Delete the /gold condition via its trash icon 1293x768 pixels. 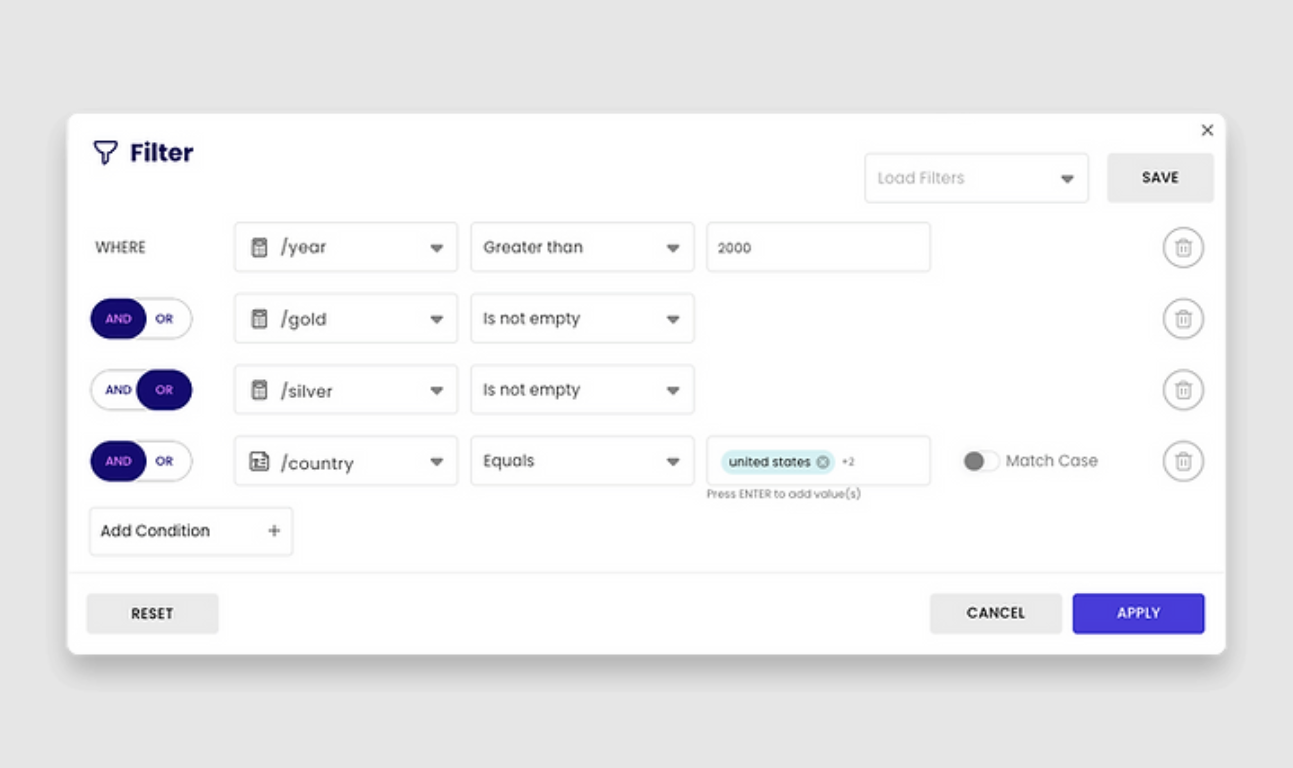[1183, 318]
